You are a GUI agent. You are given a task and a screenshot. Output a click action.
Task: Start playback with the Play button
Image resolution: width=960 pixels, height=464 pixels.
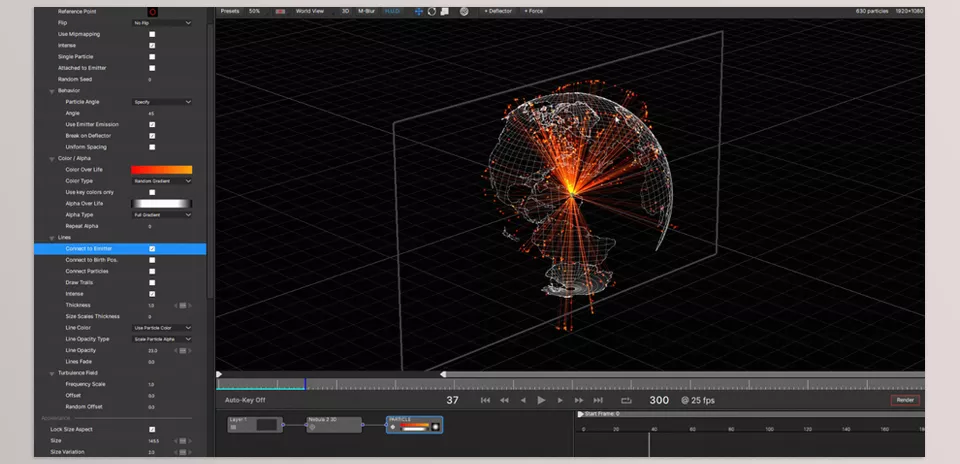pos(541,400)
